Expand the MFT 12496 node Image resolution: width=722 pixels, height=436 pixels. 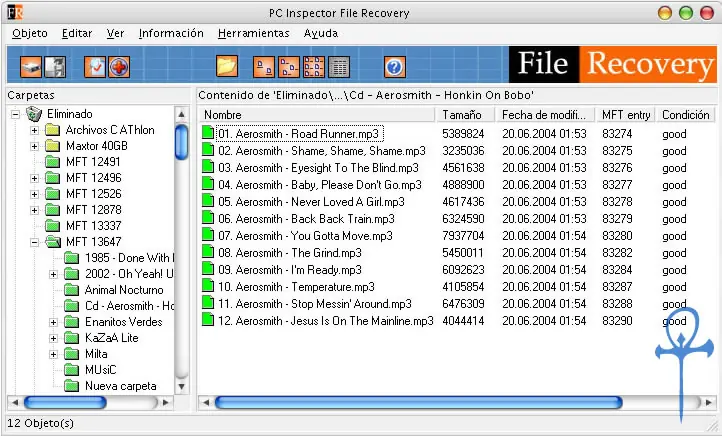click(x=35, y=178)
